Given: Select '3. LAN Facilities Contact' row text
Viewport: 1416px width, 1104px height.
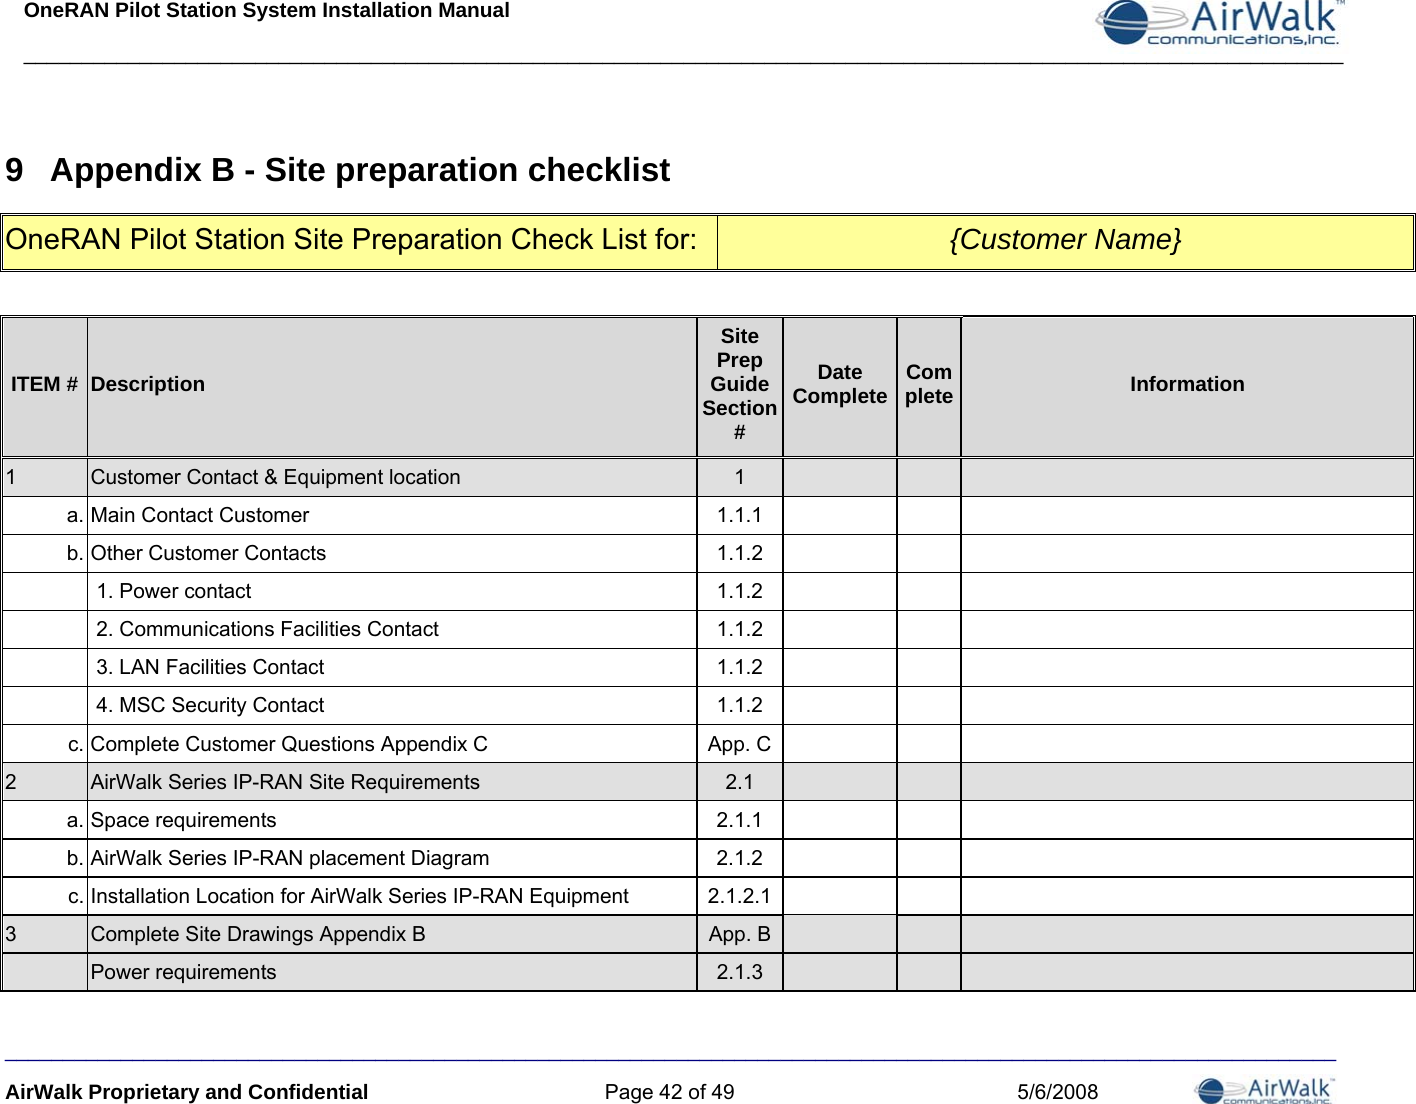Looking at the screenshot, I should point(210,667).
